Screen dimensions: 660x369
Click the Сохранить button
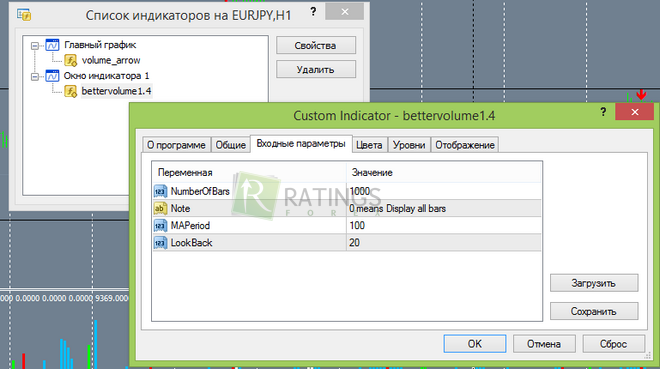594,311
